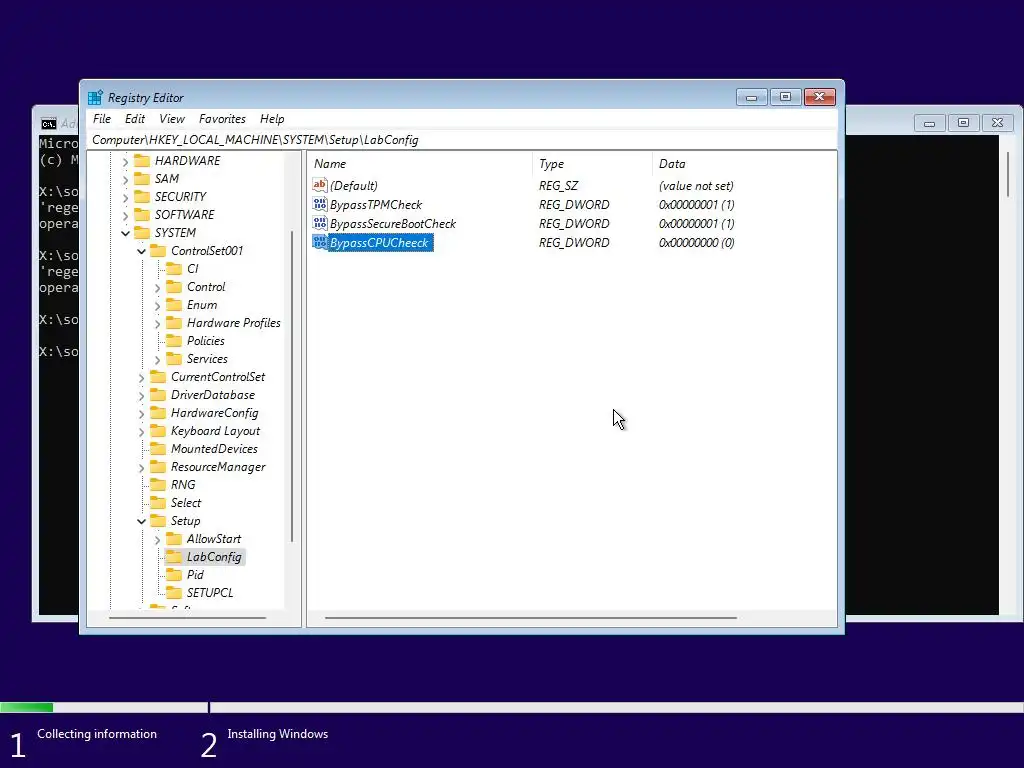Image resolution: width=1024 pixels, height=768 pixels.
Task: Expand the ResourceManager key
Action: [x=141, y=468]
